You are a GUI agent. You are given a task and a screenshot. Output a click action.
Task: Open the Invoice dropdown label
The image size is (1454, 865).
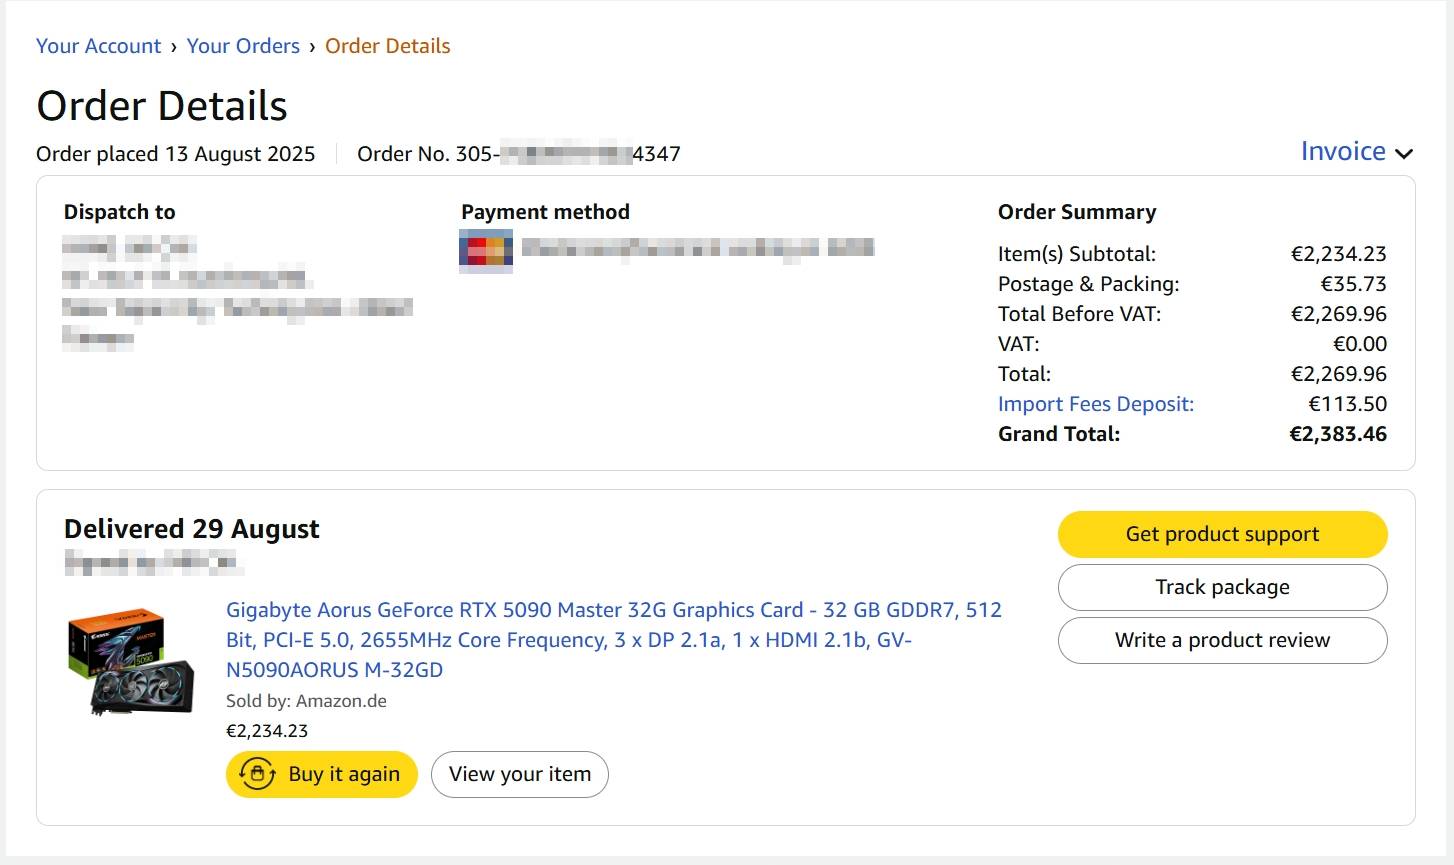point(1342,151)
